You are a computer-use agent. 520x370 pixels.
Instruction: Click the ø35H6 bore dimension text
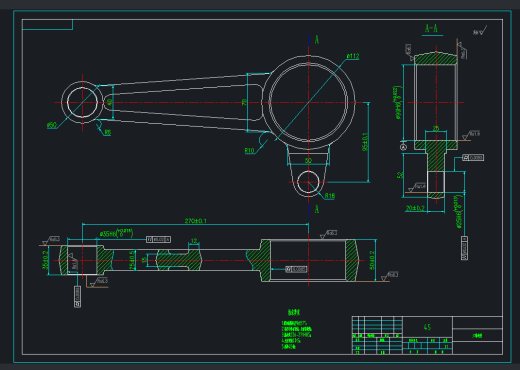point(117,233)
